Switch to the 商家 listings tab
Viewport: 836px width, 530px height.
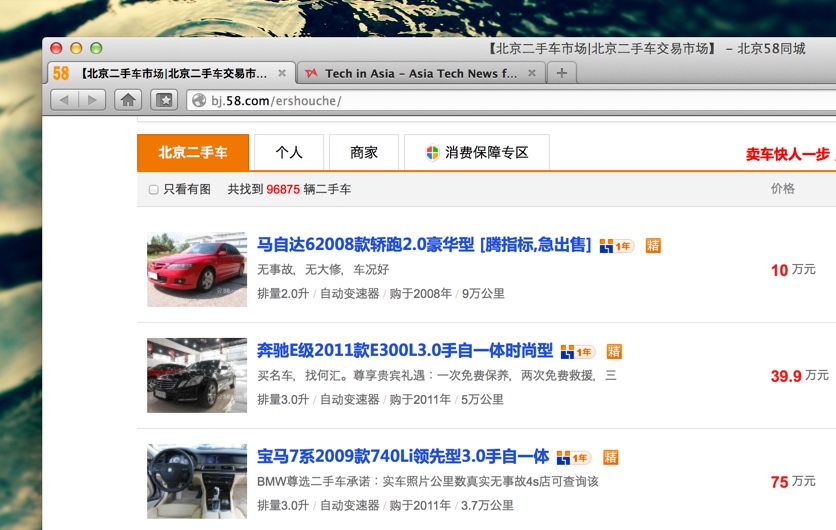coord(364,152)
